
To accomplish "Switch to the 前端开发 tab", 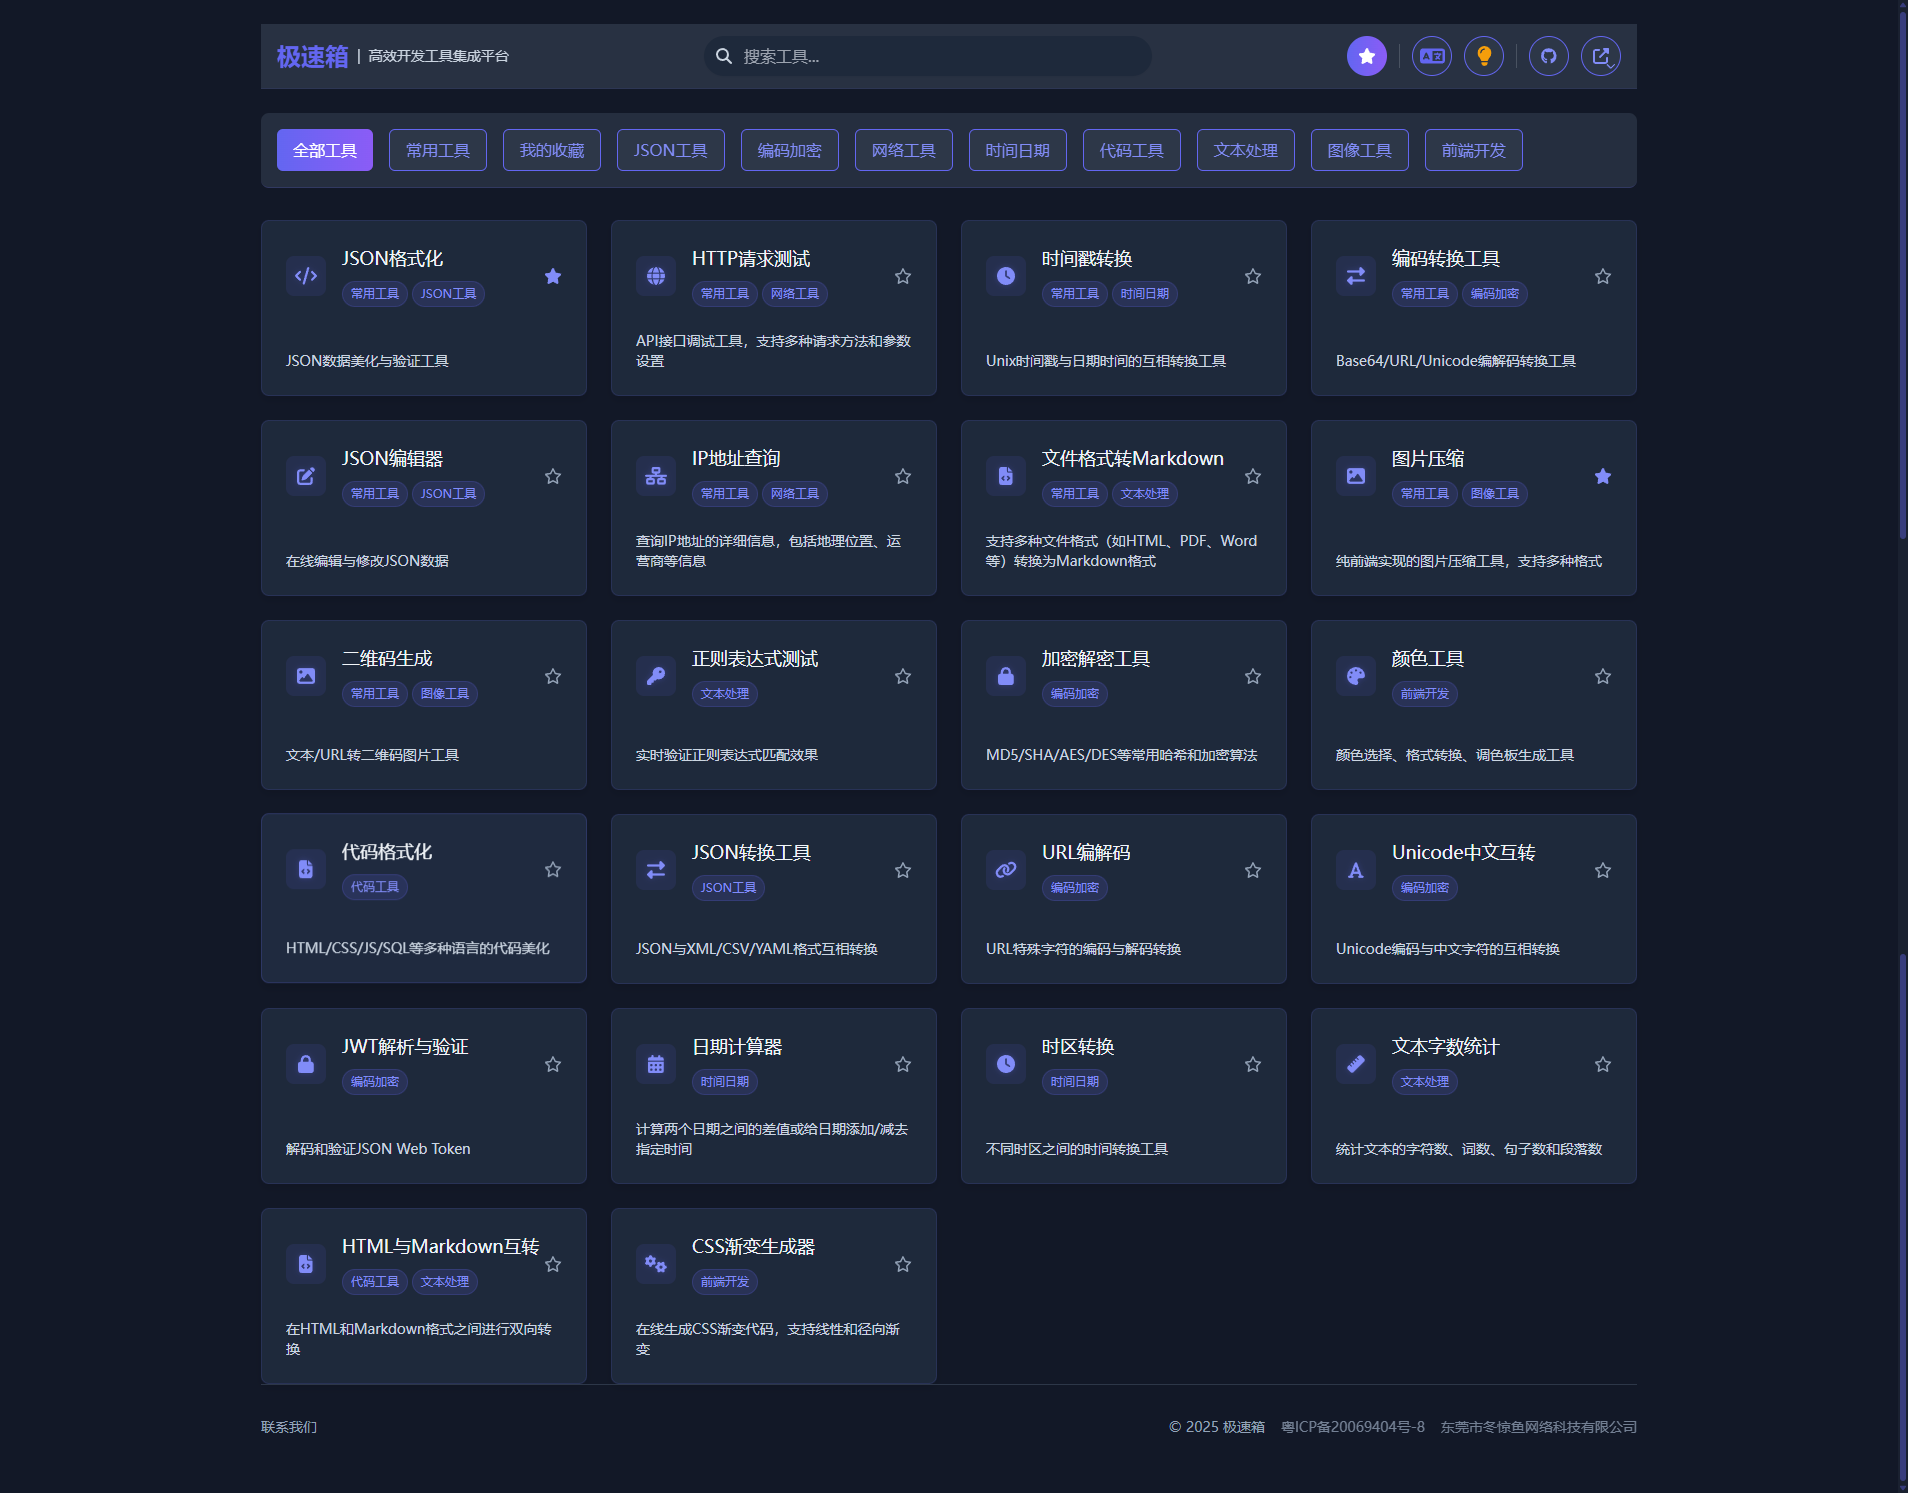I will (x=1474, y=150).
